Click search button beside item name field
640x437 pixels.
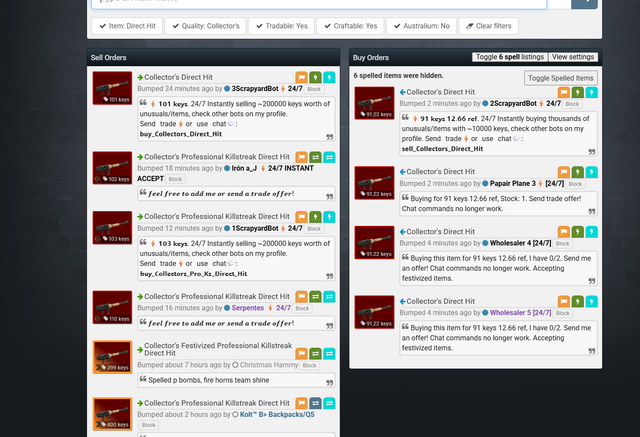pos(584,3)
